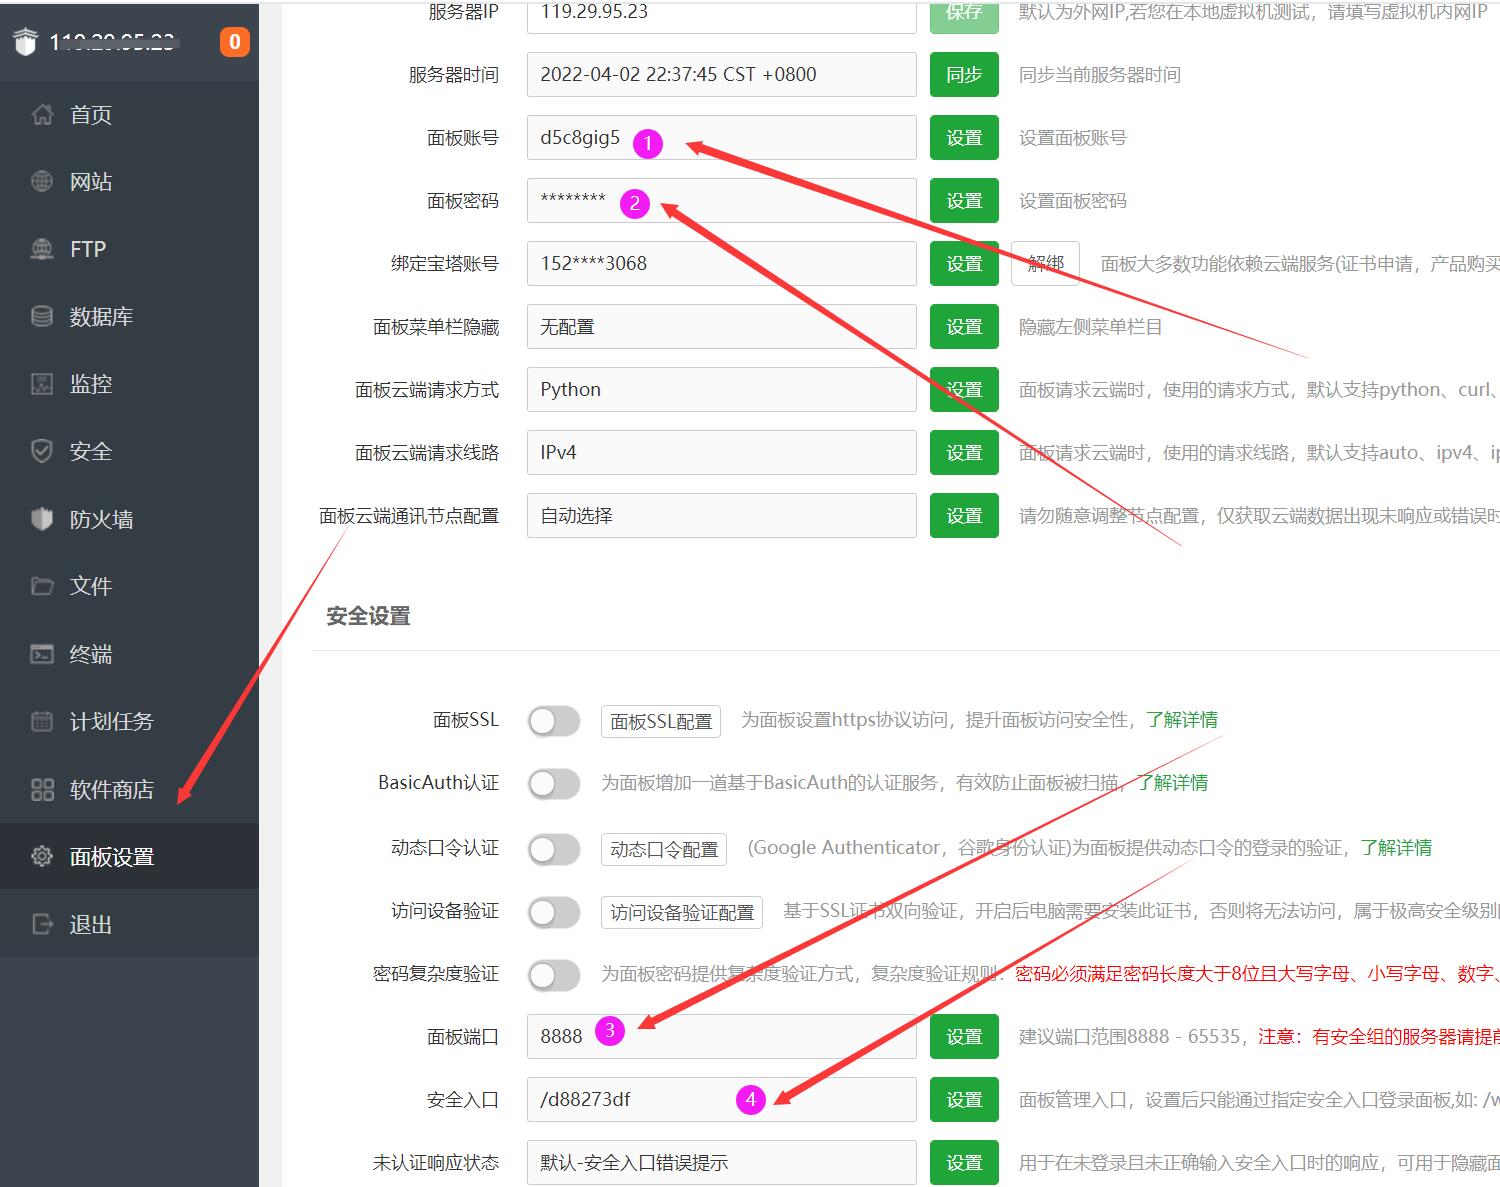The width and height of the screenshot is (1500, 1187).
Task: Click the 未认证响应状态 field
Action: click(x=722, y=1163)
